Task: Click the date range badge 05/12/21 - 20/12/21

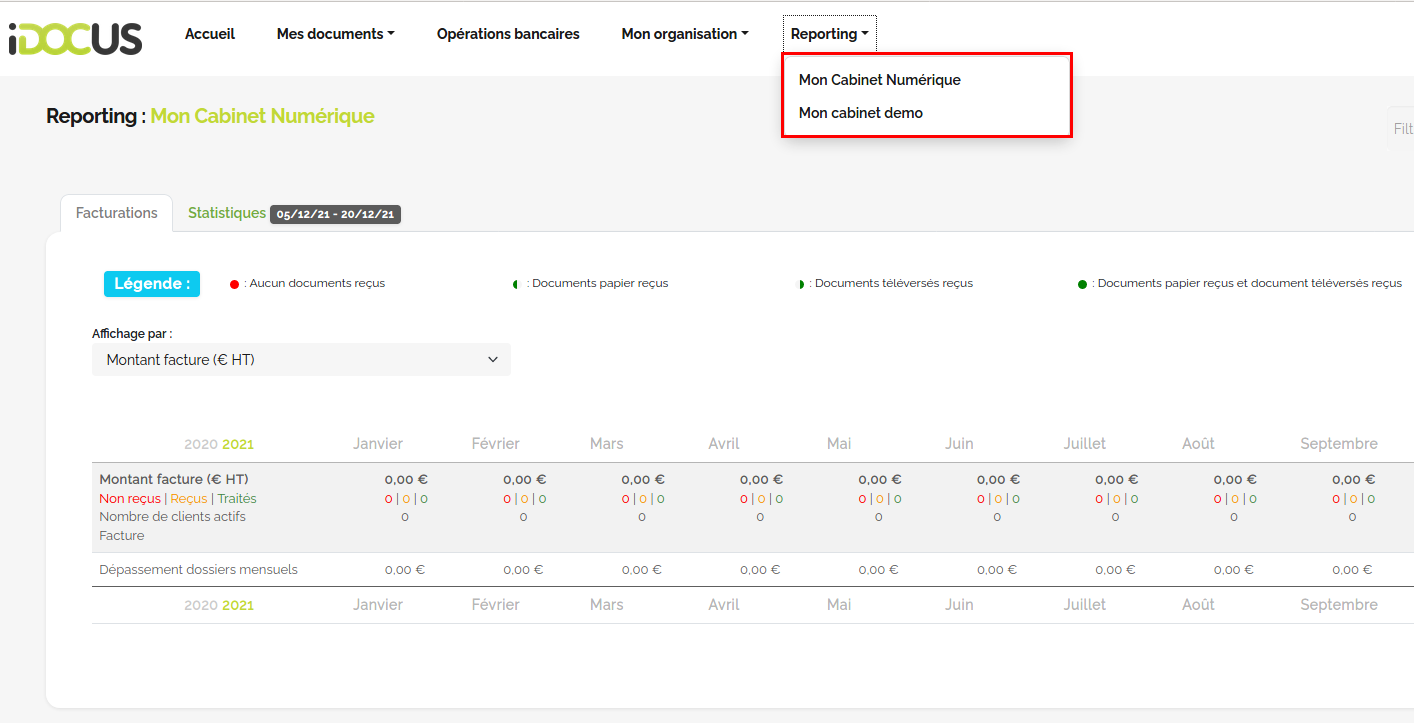Action: (335, 214)
